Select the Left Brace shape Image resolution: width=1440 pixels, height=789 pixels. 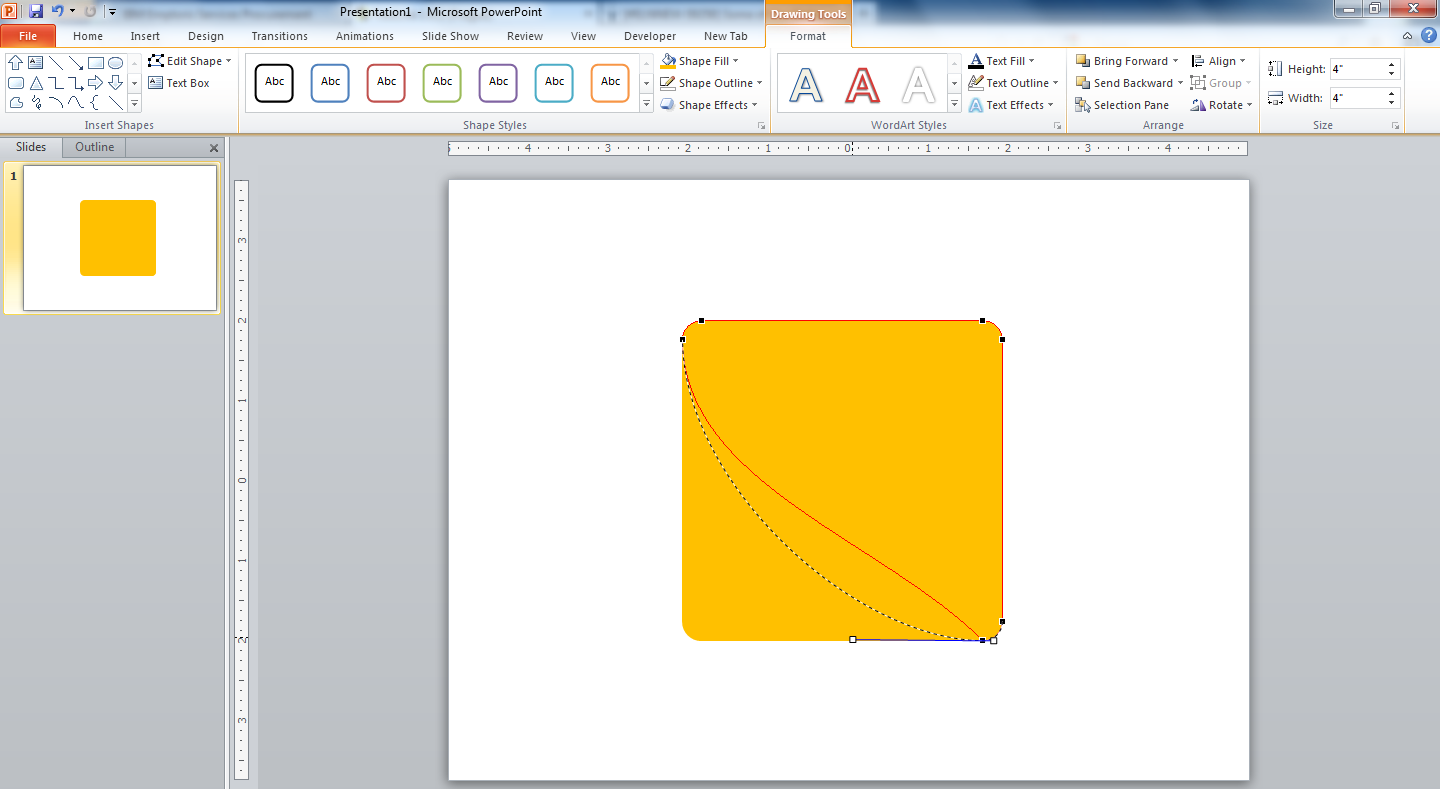(96, 102)
